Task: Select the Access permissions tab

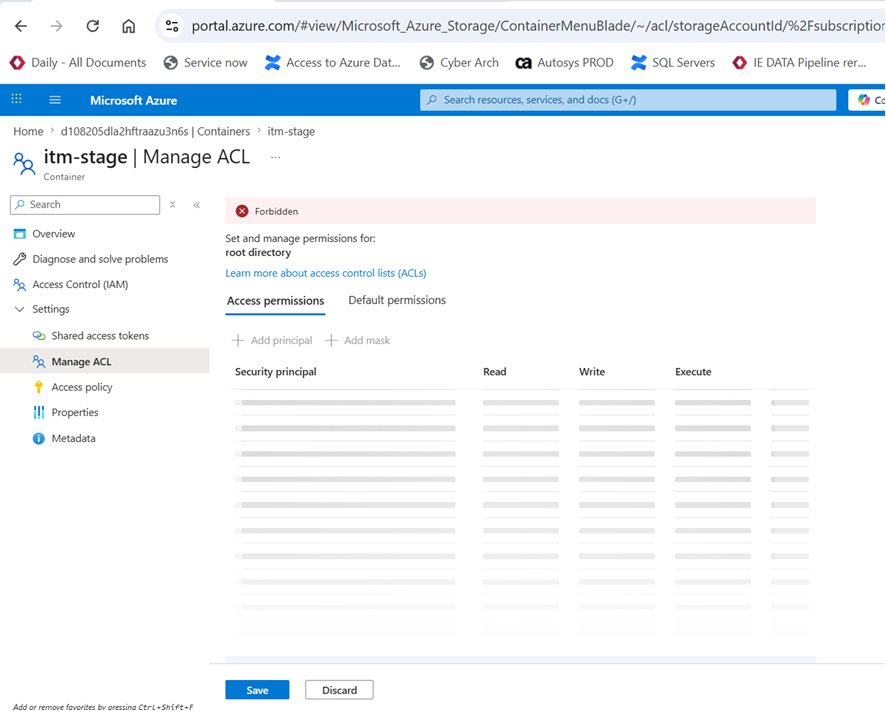Action: pos(275,301)
